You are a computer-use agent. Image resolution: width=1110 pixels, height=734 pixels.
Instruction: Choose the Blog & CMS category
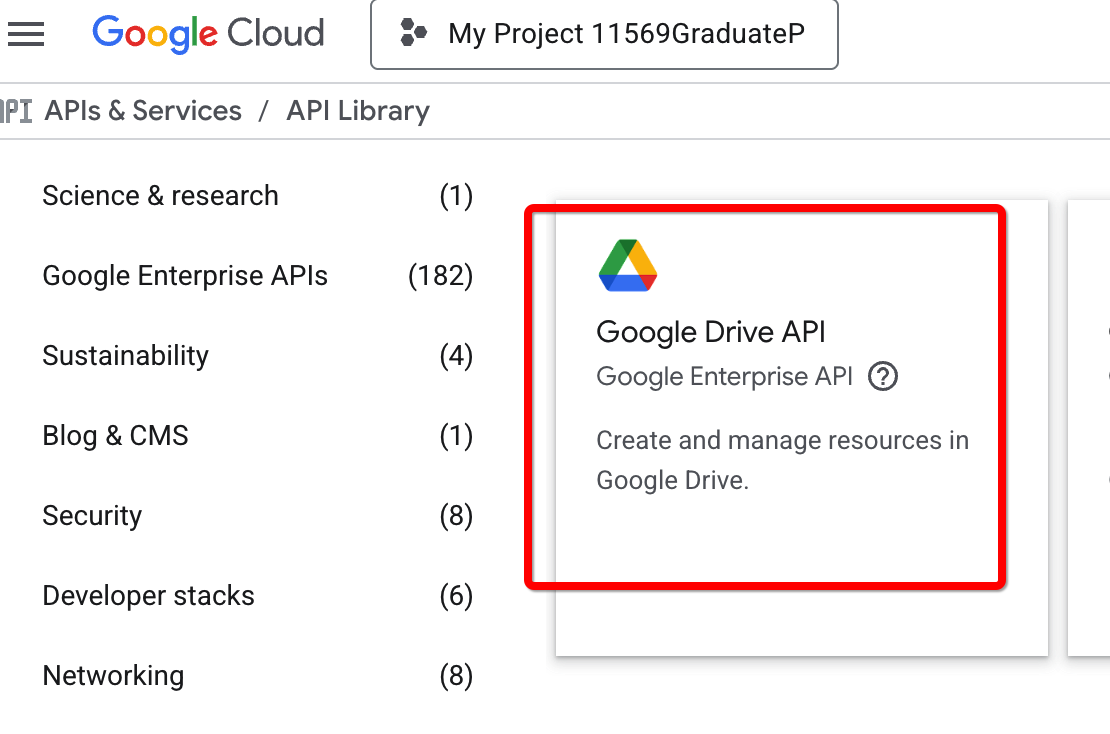click(258, 436)
